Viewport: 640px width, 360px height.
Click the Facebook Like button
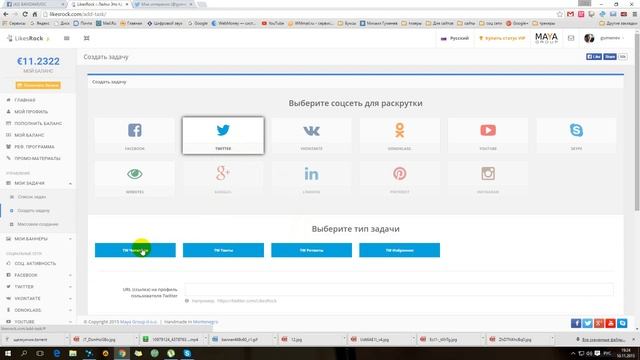594,57
